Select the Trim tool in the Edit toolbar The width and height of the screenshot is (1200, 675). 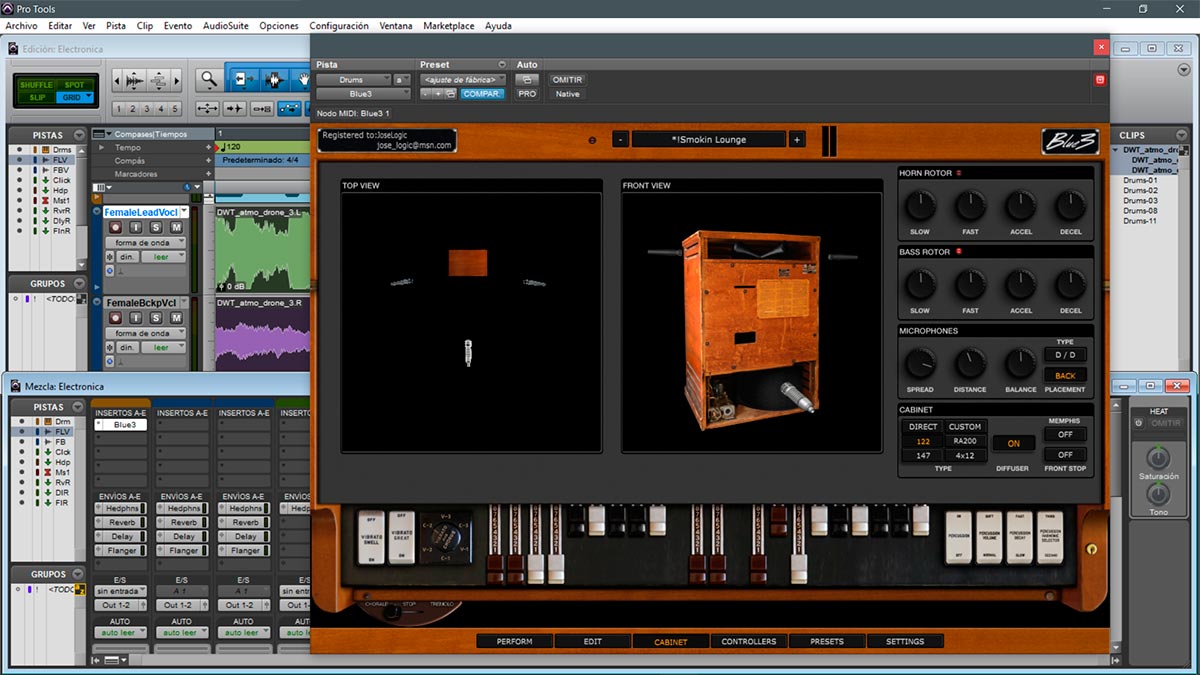pyautogui.click(x=241, y=80)
